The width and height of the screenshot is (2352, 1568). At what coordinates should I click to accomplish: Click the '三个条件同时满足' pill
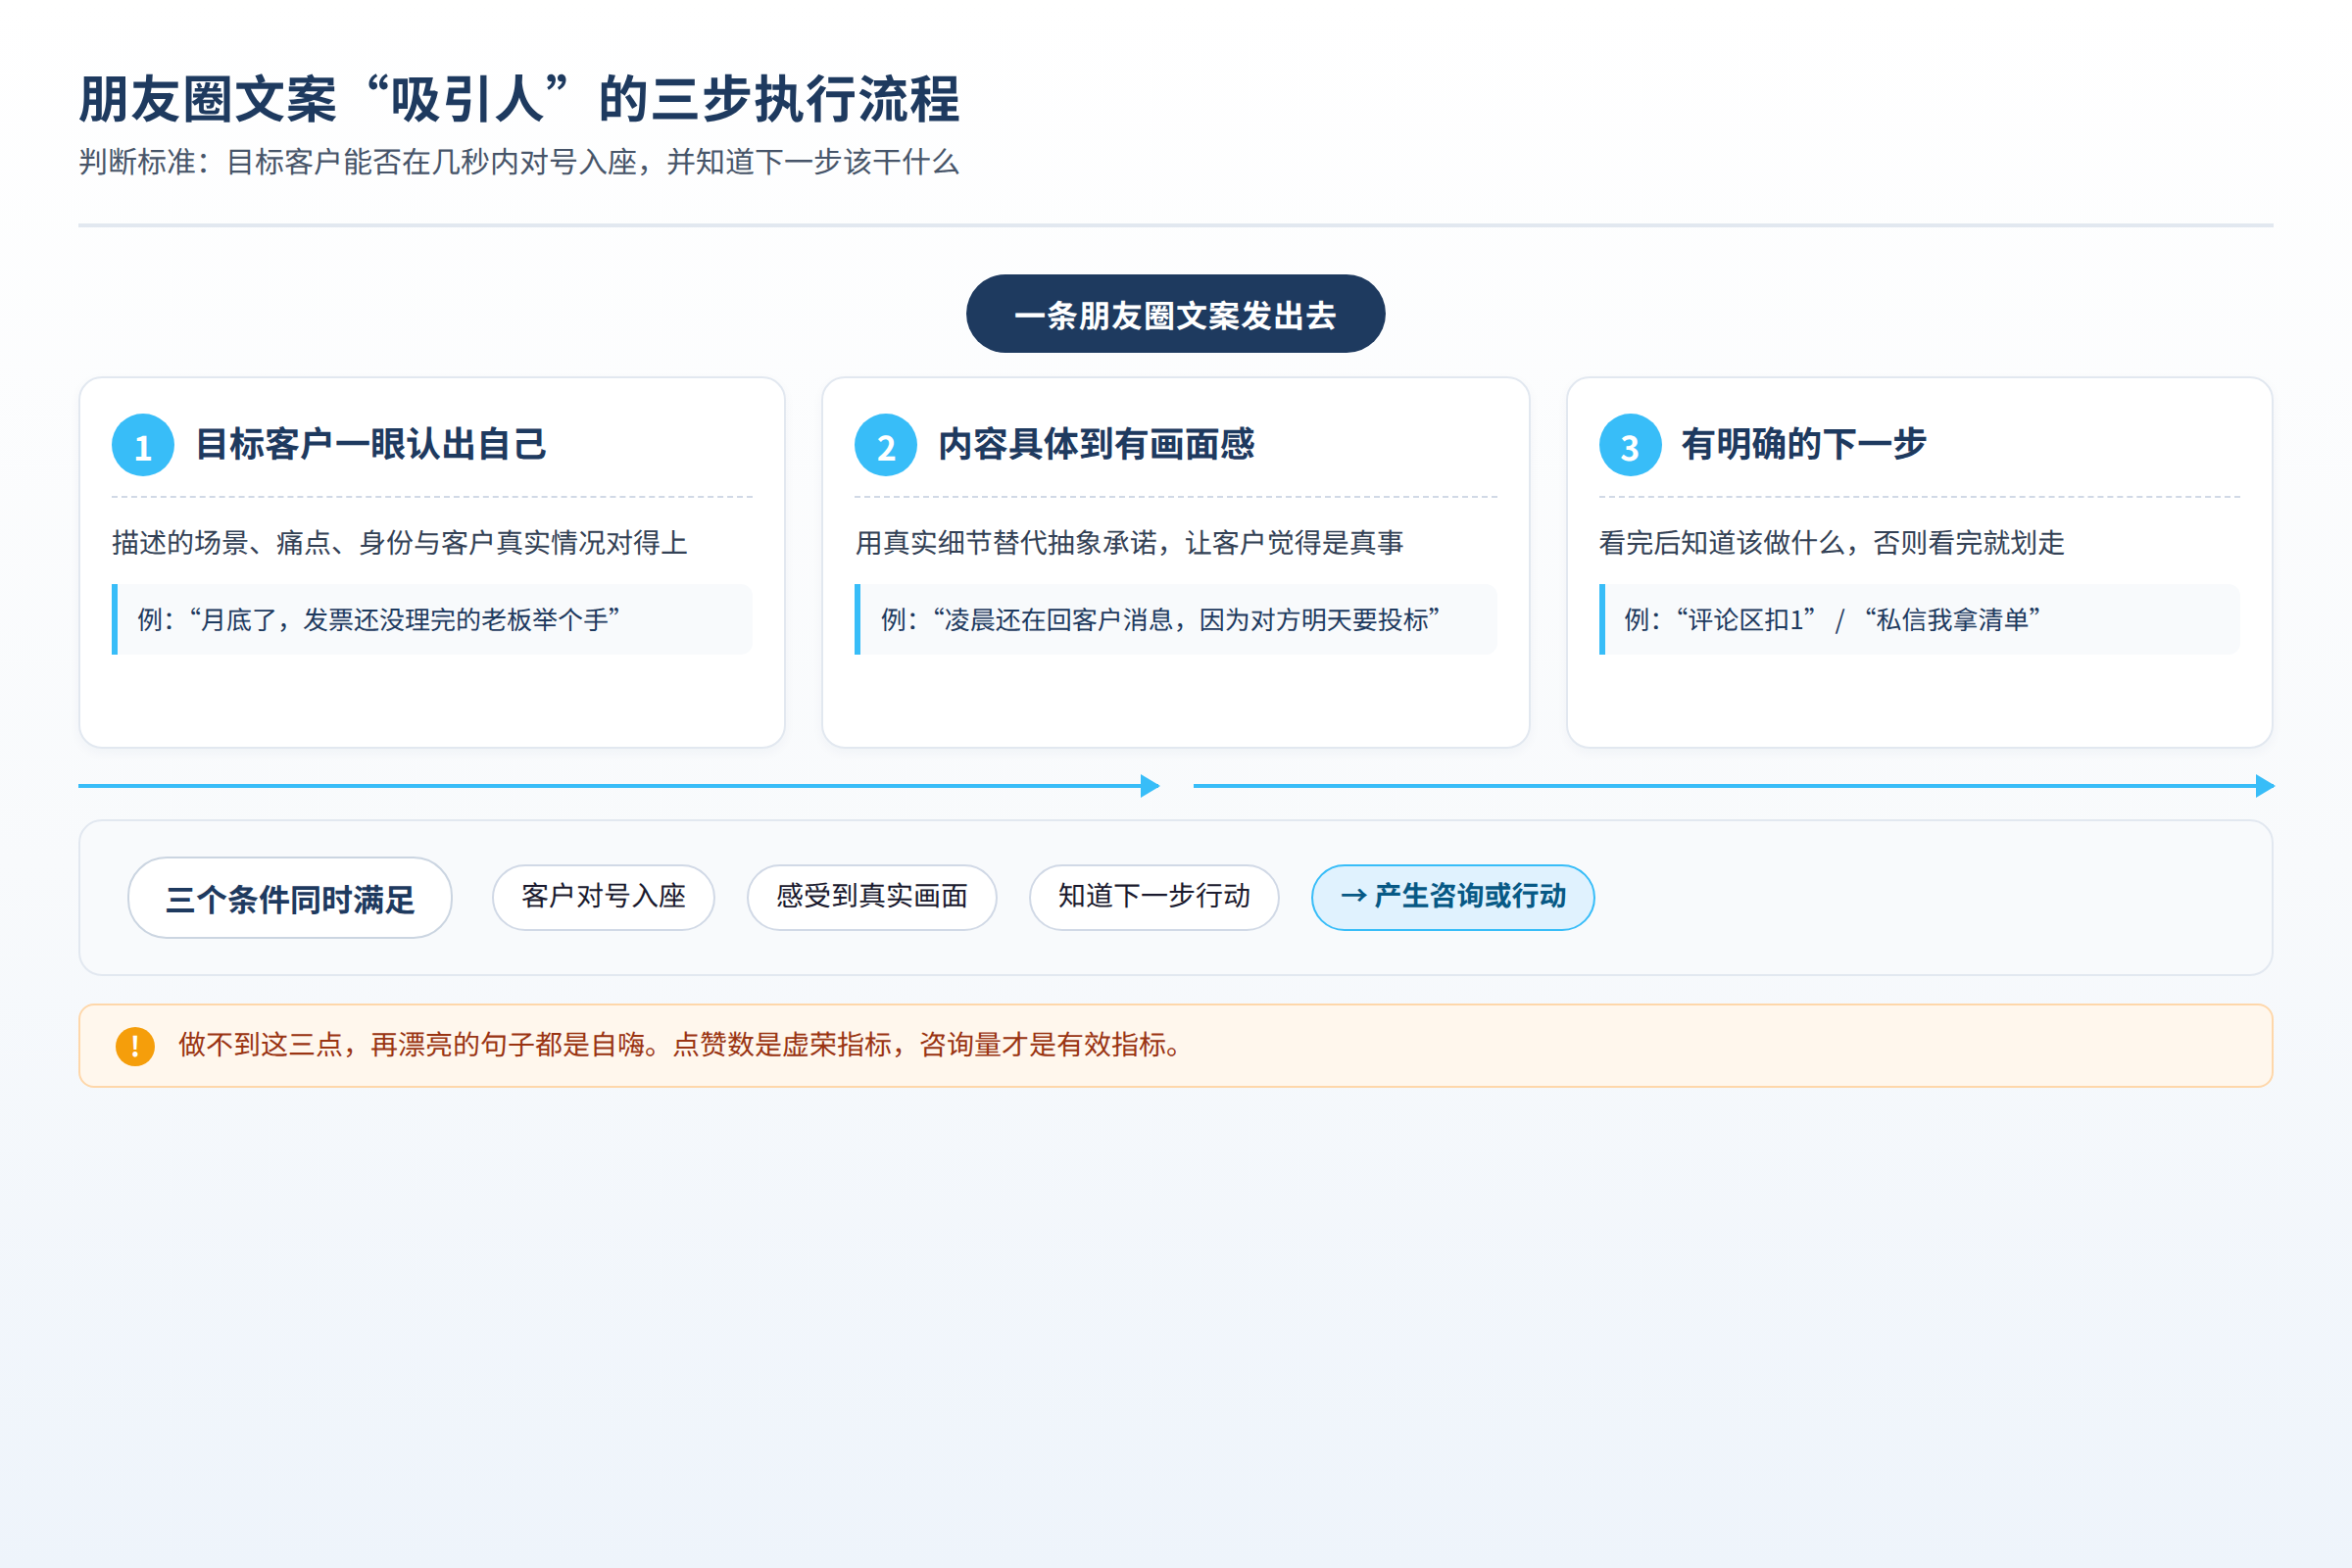290,898
